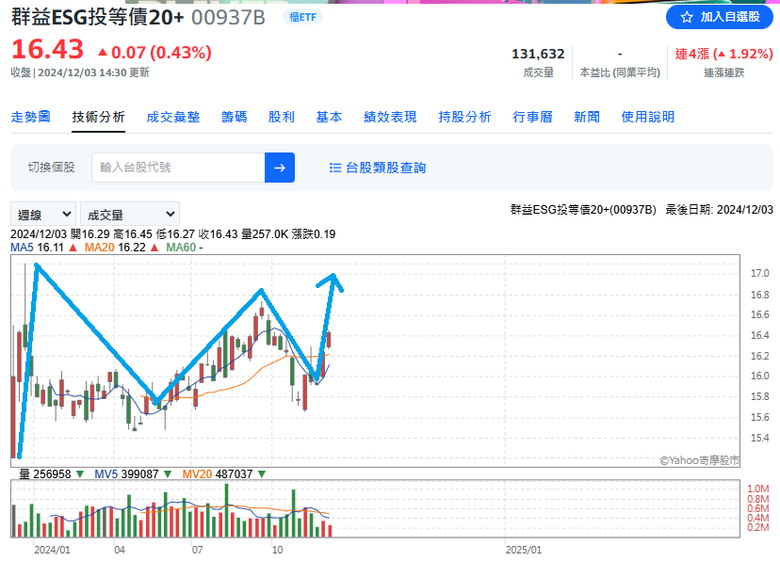This screenshot has width=780, height=561.
Task: Click the 櫃ETF badge
Action: tap(303, 17)
